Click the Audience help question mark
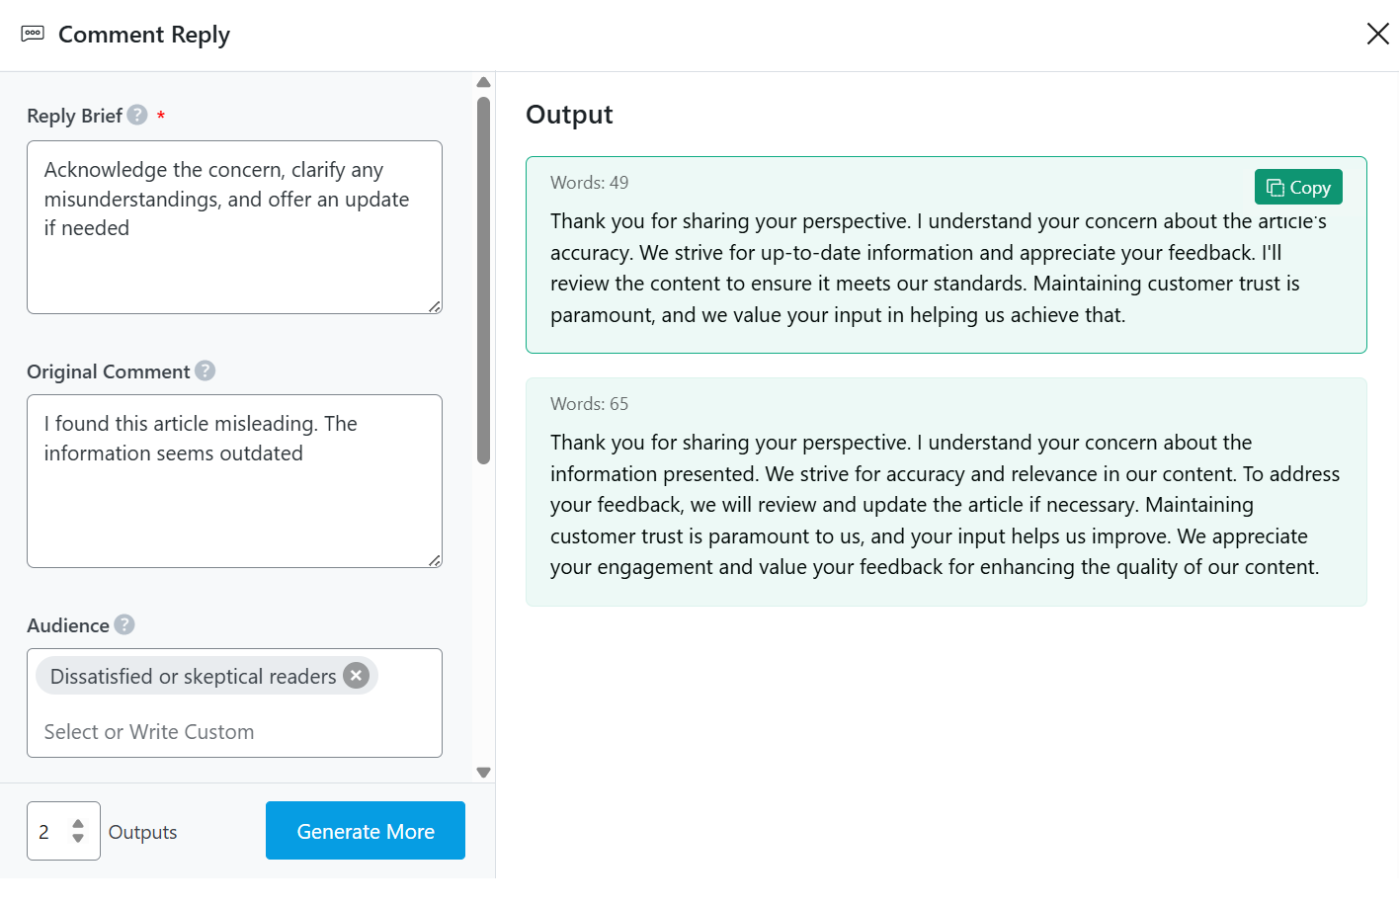 [x=124, y=625]
